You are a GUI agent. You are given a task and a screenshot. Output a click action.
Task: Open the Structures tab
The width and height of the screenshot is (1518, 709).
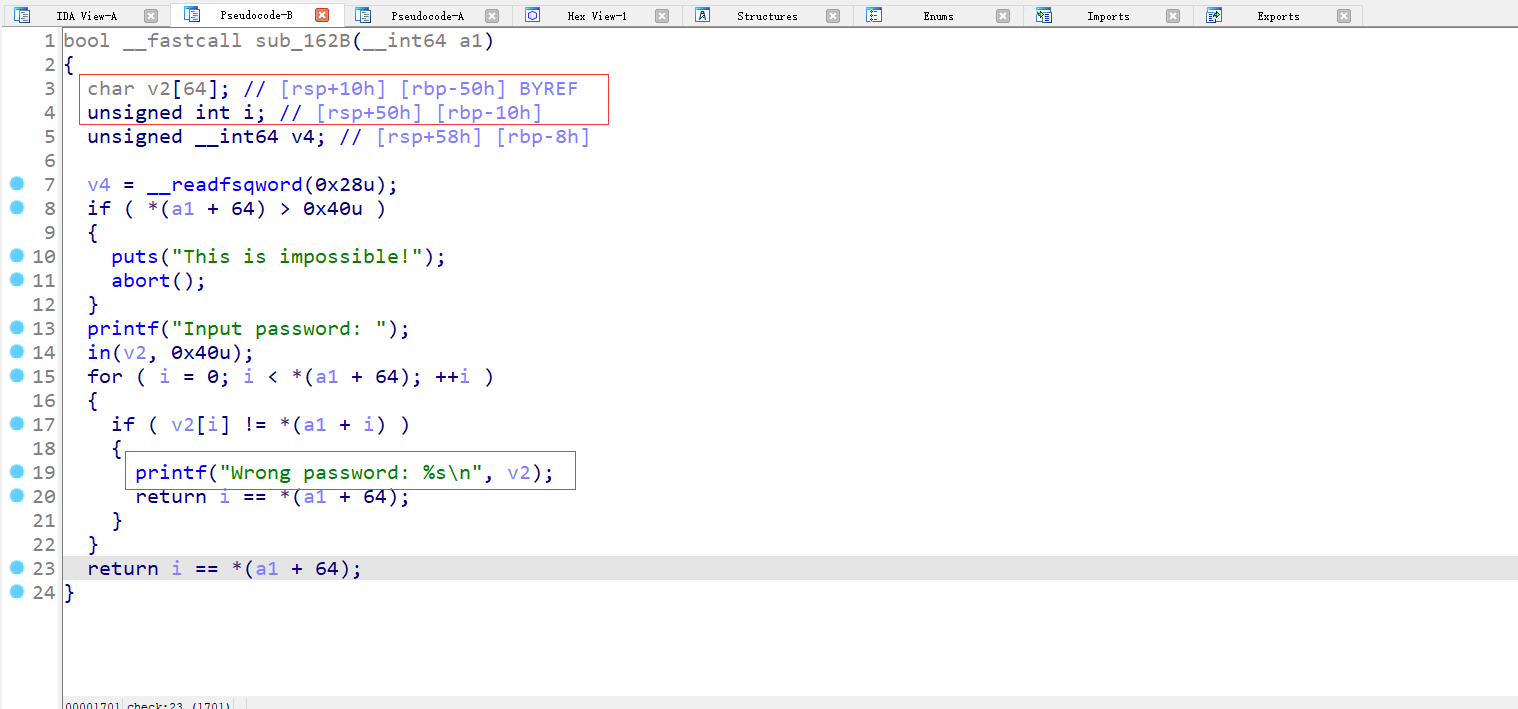pyautogui.click(x=767, y=16)
